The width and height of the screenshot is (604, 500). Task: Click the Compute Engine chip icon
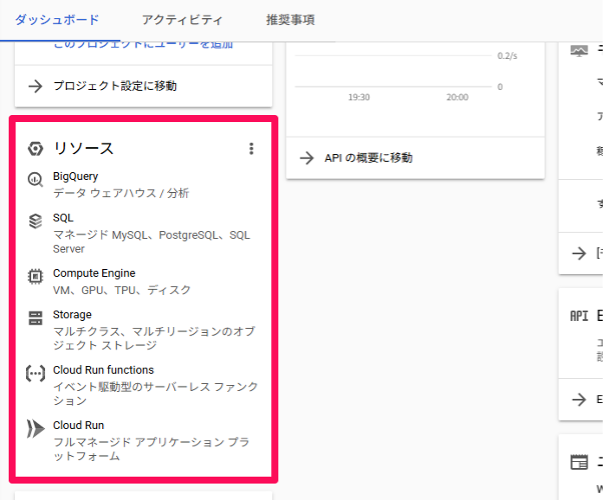(x=35, y=277)
